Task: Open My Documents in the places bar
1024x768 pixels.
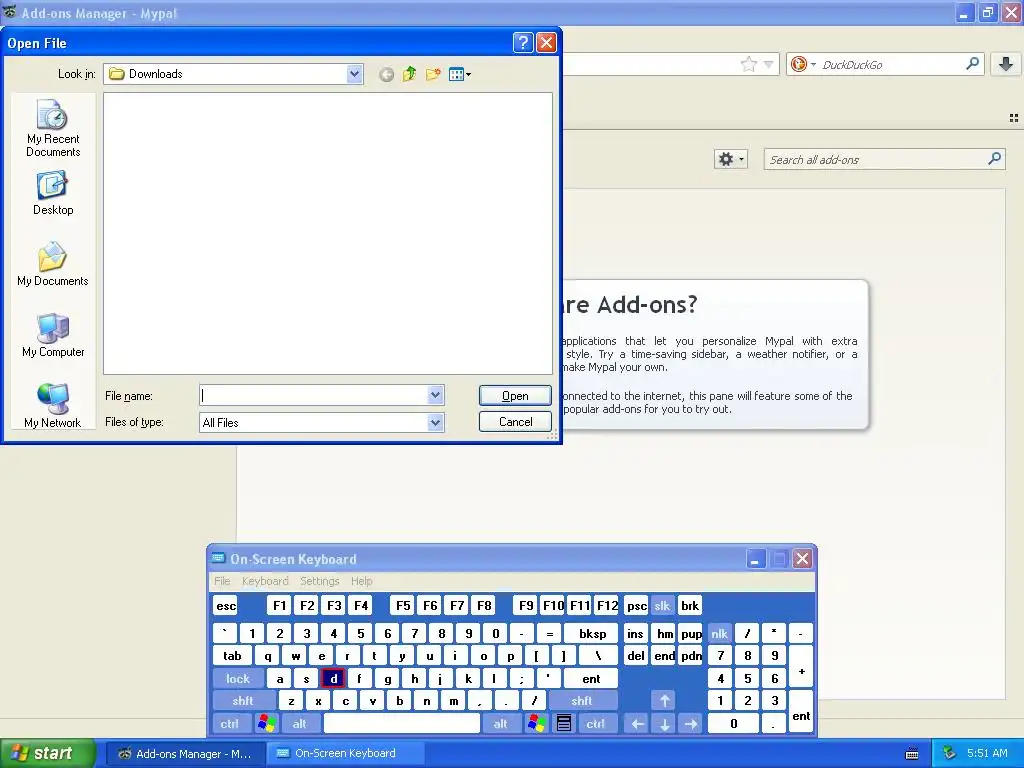Action: click(53, 264)
